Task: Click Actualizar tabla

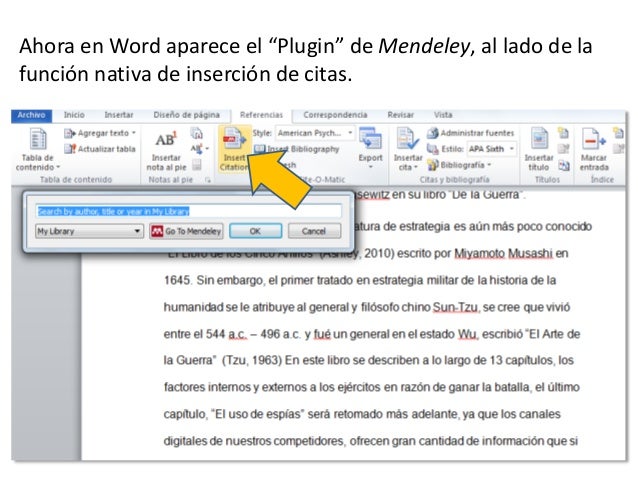Action: [x=100, y=149]
